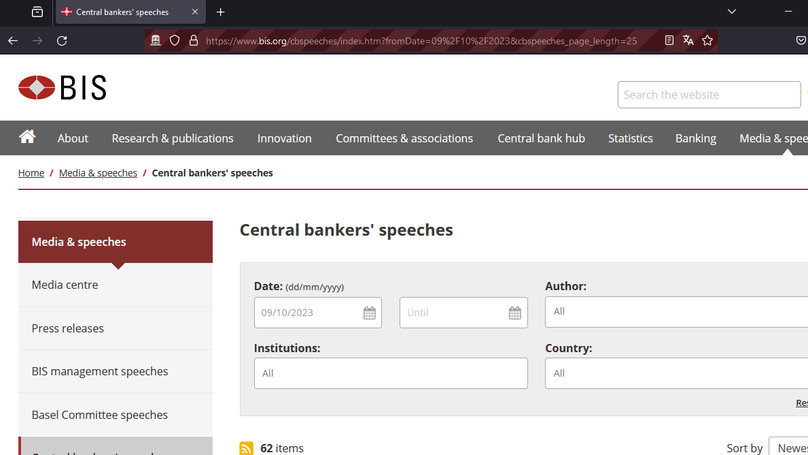The height and width of the screenshot is (455, 808).
Task: Open the calendar picker for Until date
Action: (x=515, y=313)
